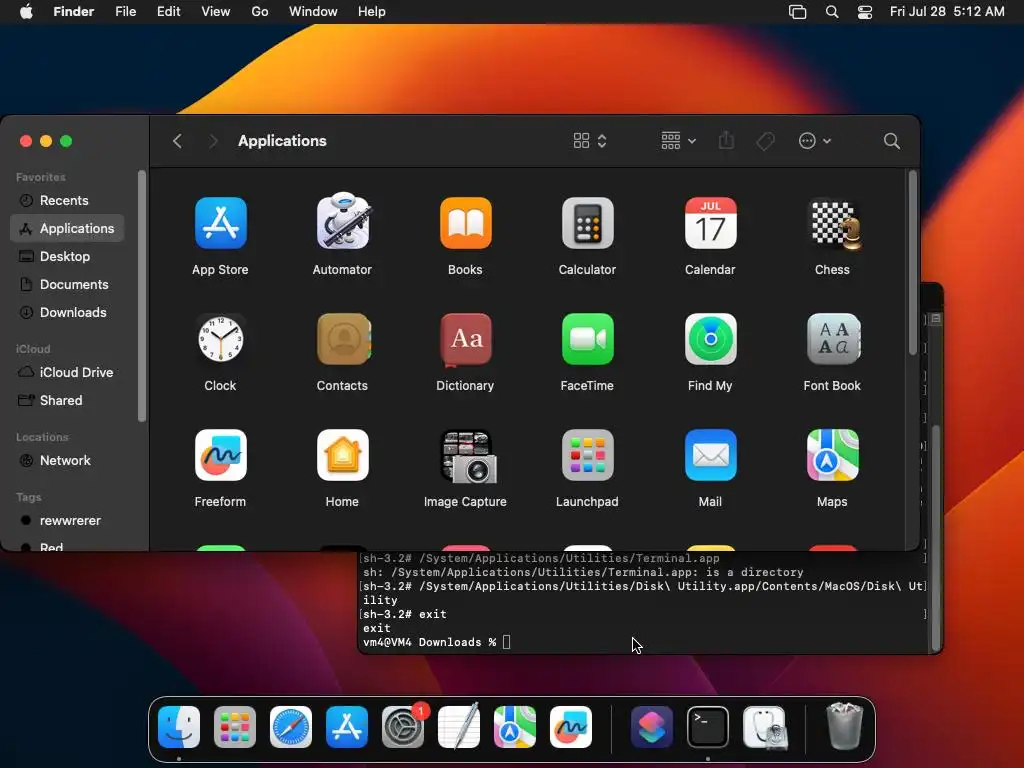The image size is (1024, 768).
Task: Select the Font Book app icon
Action: [x=833, y=339]
